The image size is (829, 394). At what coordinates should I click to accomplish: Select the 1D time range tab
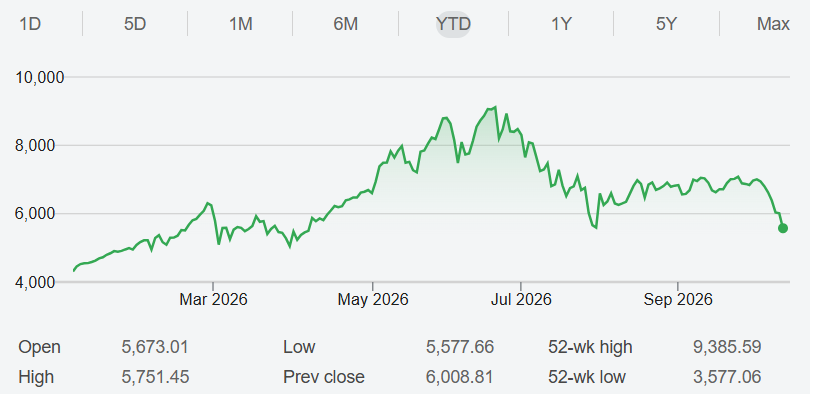[30, 24]
